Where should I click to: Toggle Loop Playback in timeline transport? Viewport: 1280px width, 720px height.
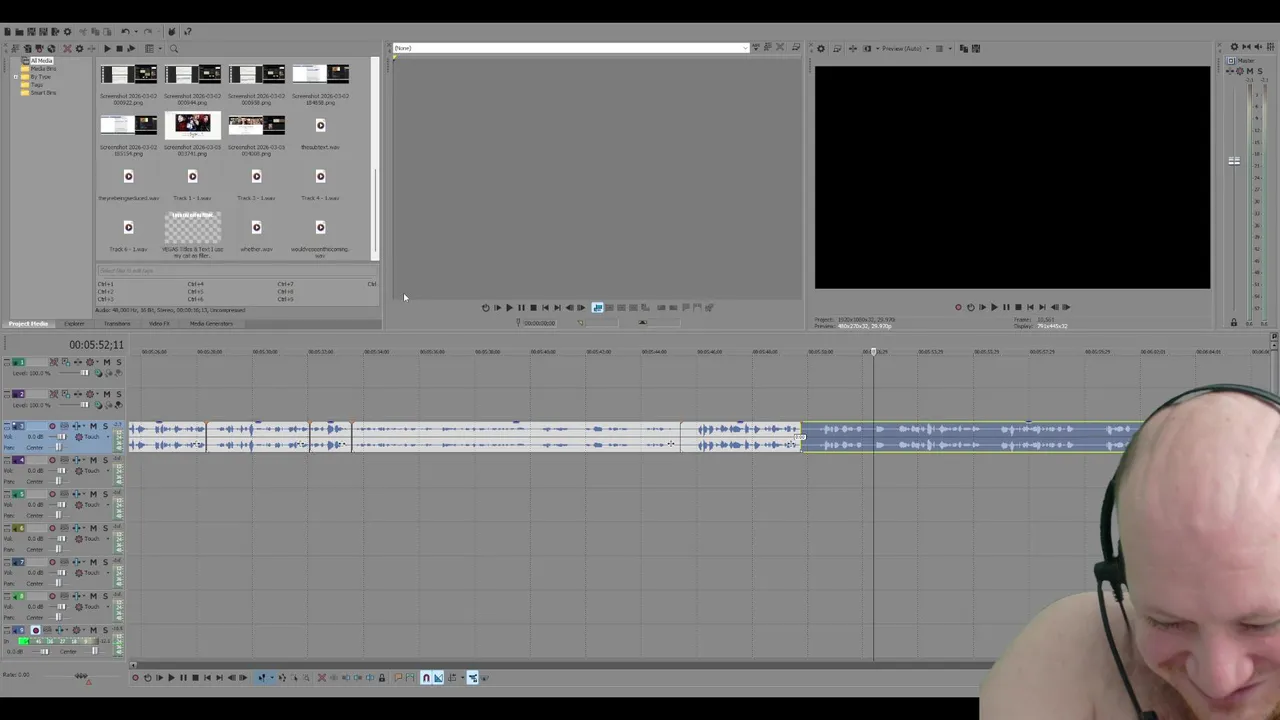tap(148, 677)
